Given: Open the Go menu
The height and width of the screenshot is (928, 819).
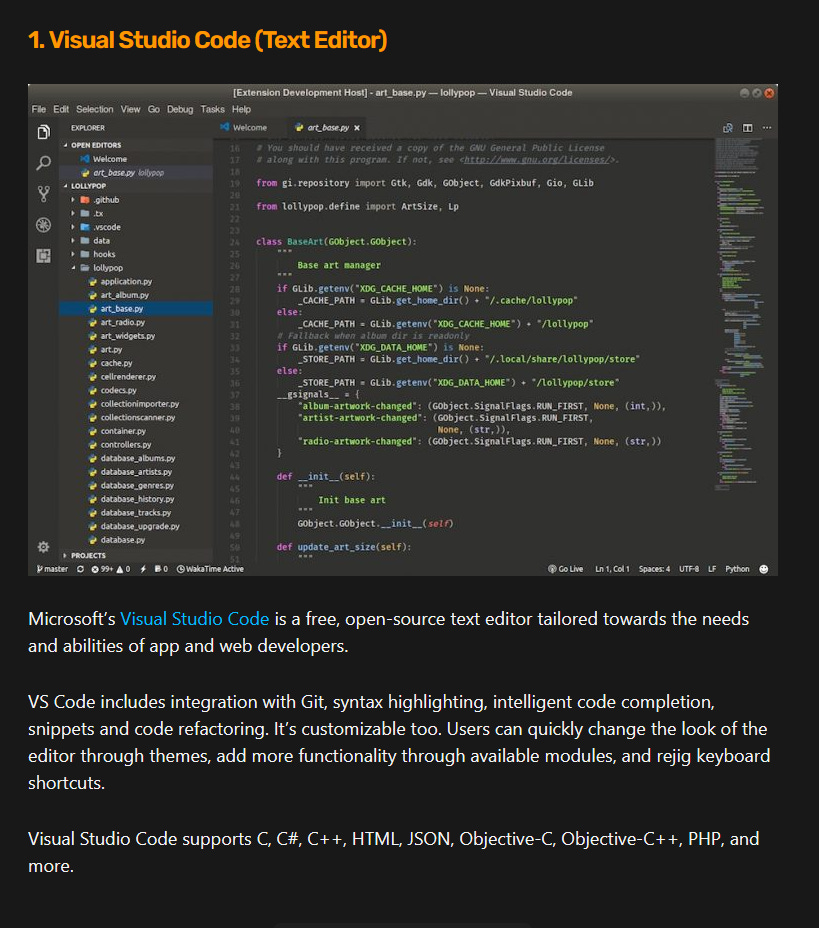Looking at the screenshot, I should coord(154,109).
